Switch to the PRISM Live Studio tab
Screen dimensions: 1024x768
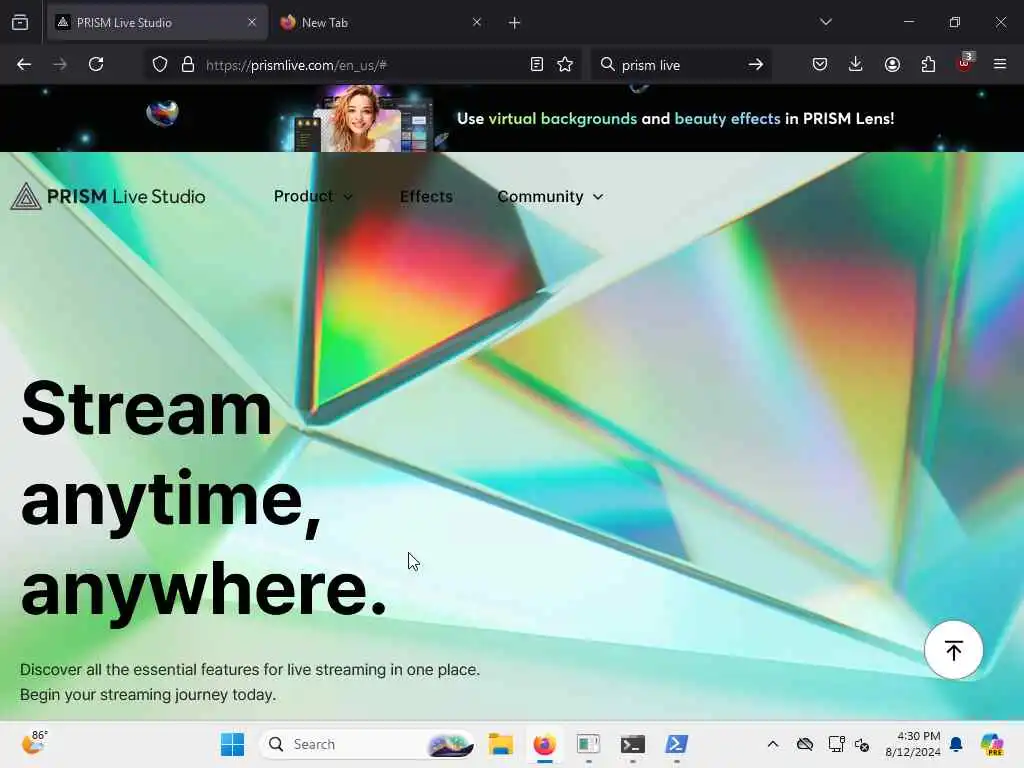(x=157, y=22)
